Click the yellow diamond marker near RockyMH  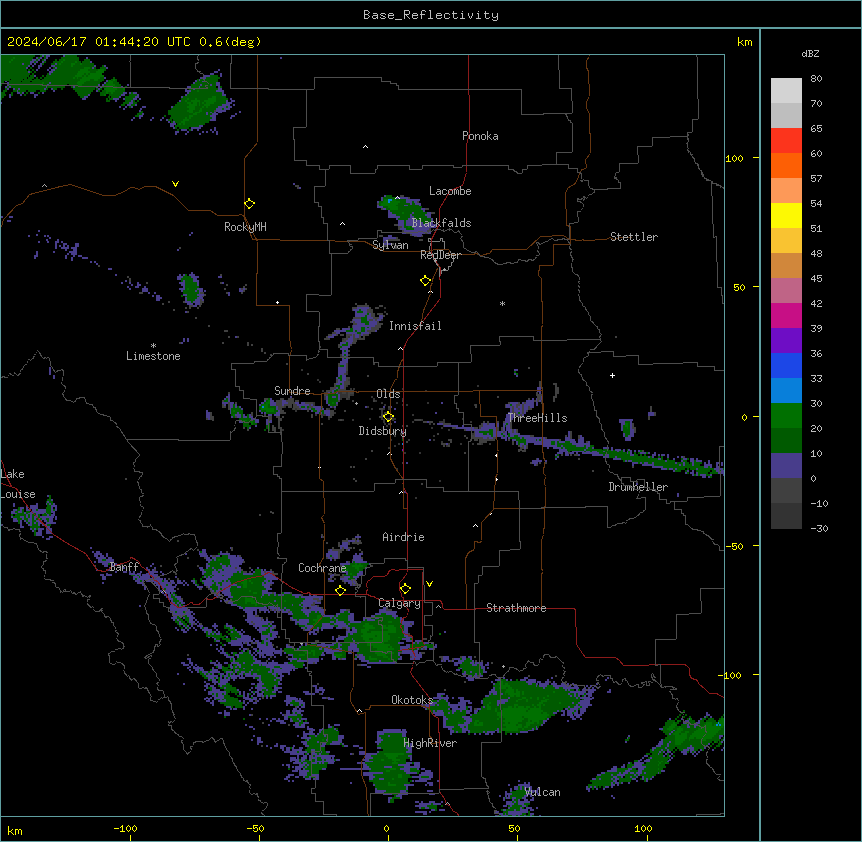[249, 204]
